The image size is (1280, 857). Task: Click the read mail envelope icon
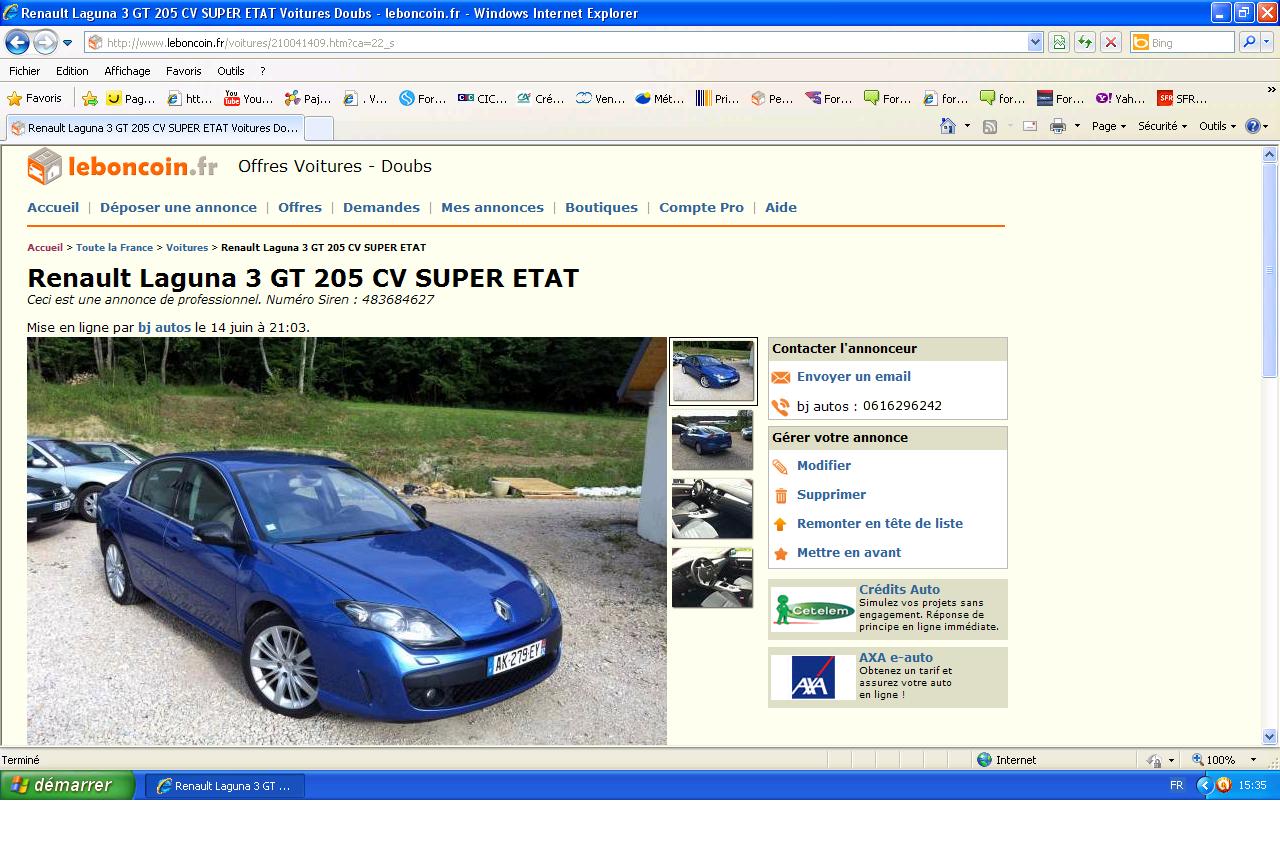(1030, 126)
